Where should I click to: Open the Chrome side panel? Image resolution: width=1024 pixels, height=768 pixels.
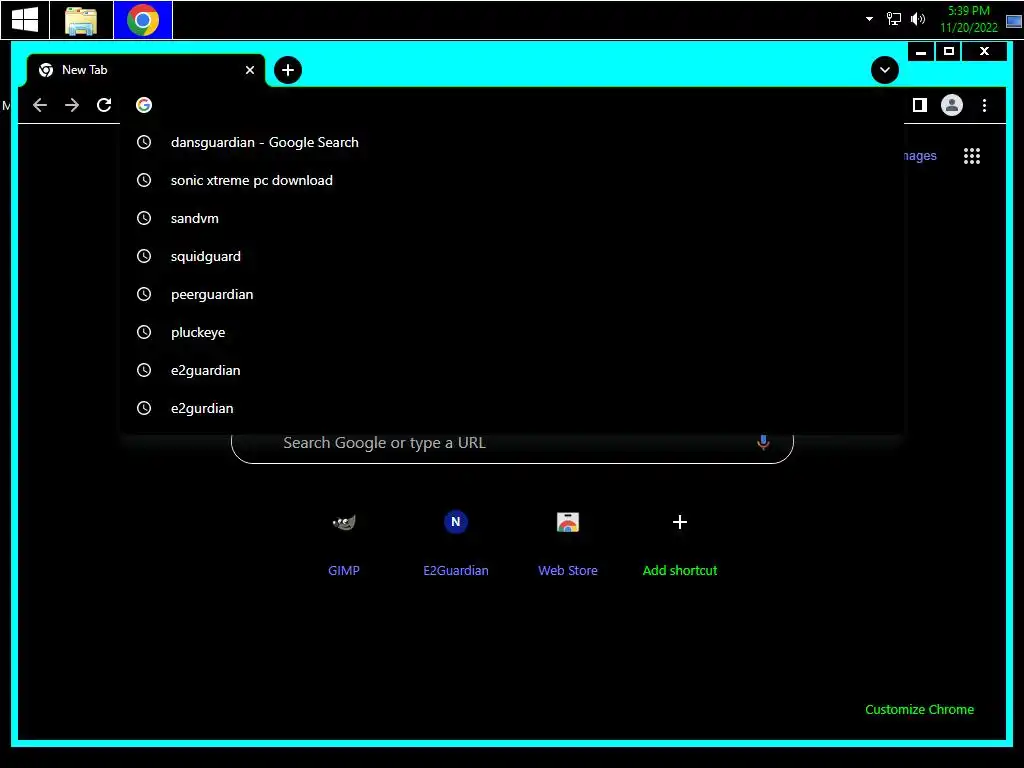pyautogui.click(x=920, y=105)
